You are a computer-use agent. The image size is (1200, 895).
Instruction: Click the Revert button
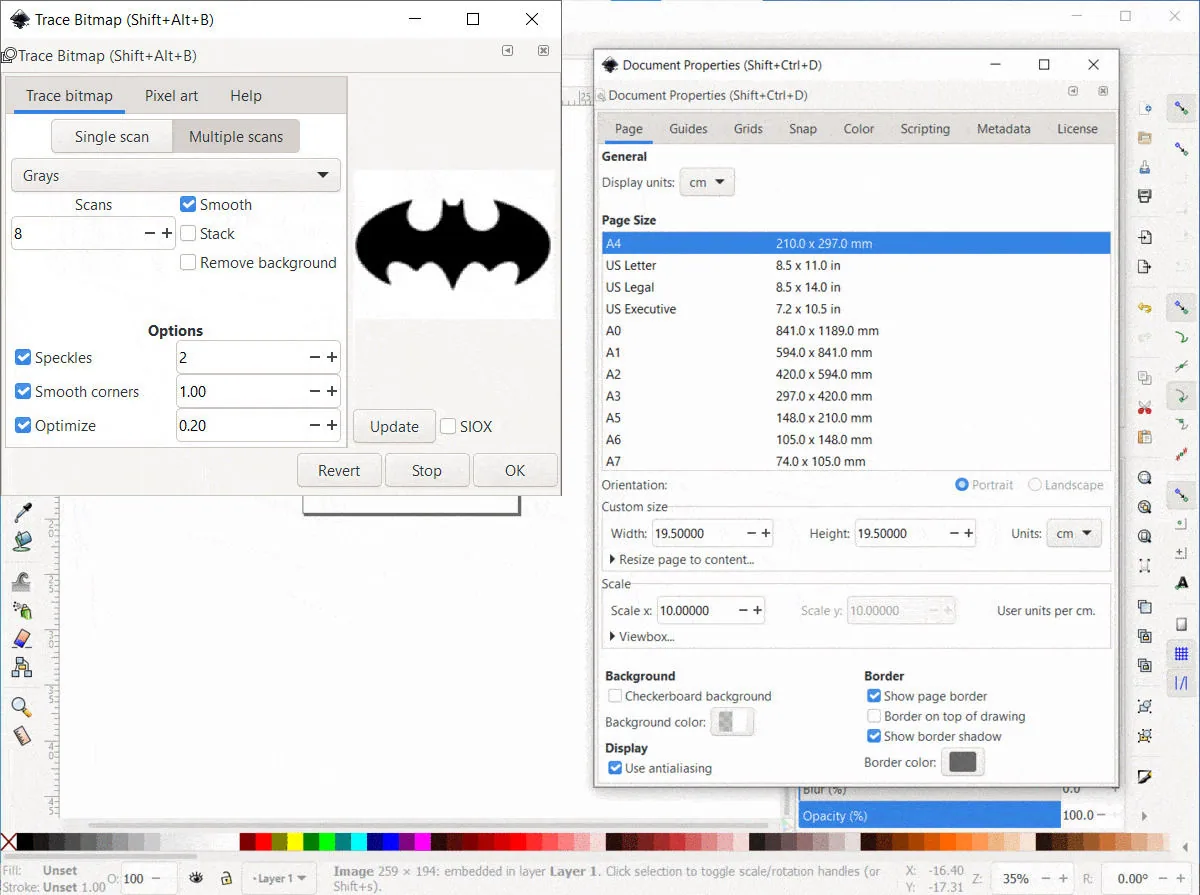pyautogui.click(x=339, y=470)
